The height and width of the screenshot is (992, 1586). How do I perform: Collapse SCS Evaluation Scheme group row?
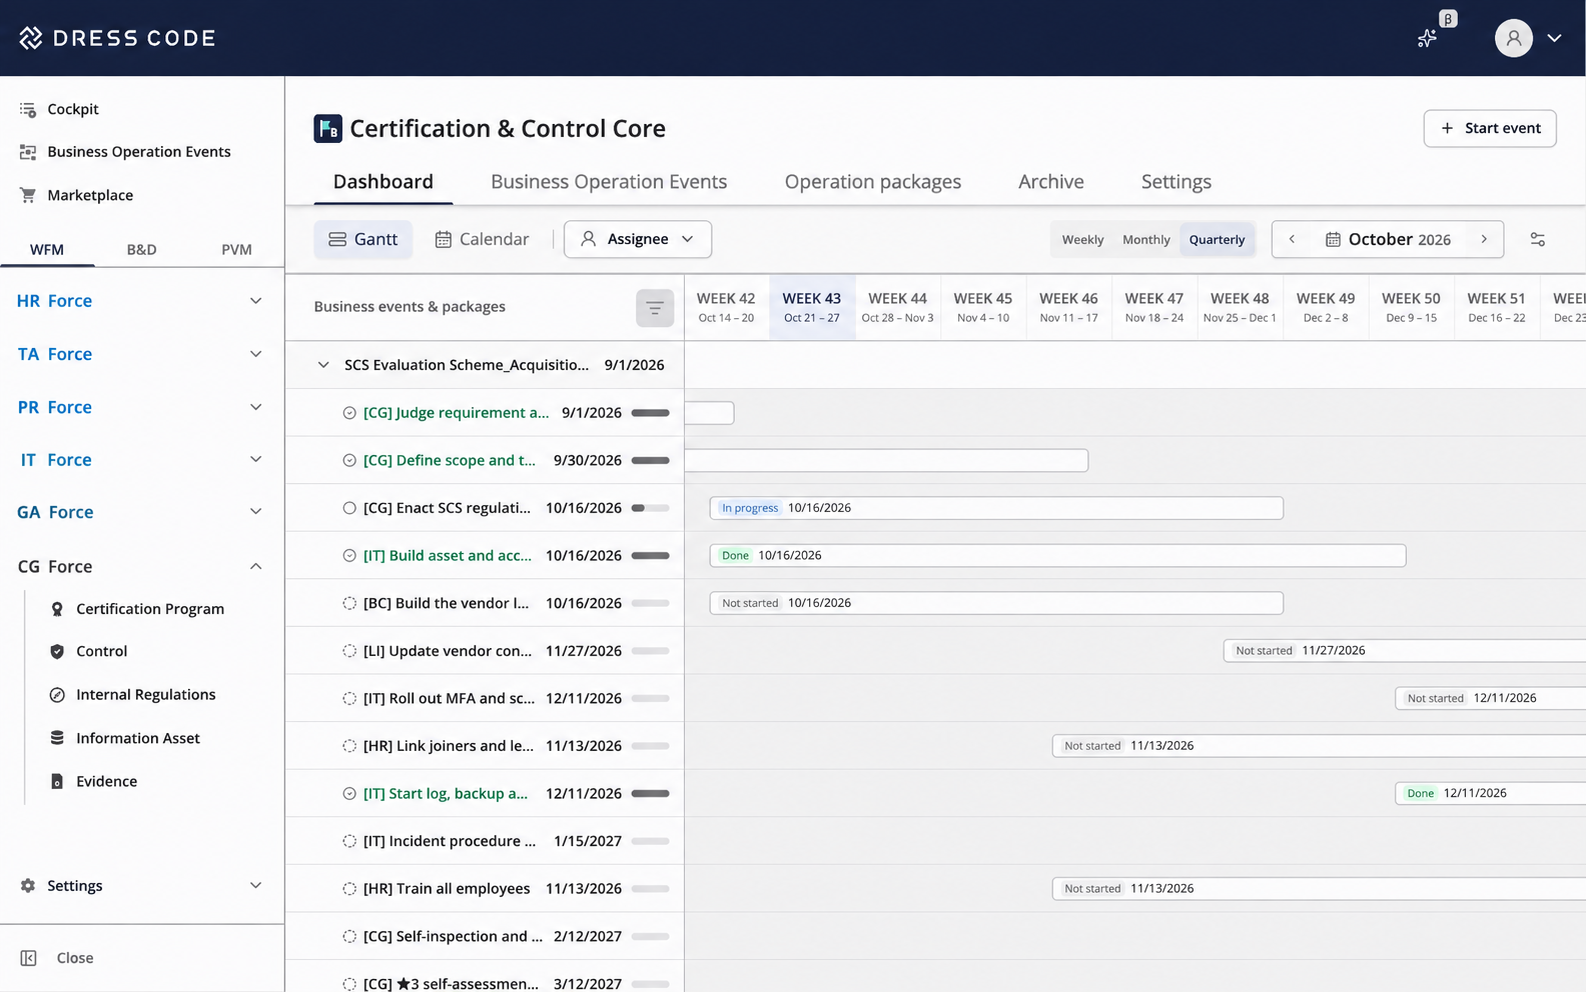pos(323,365)
